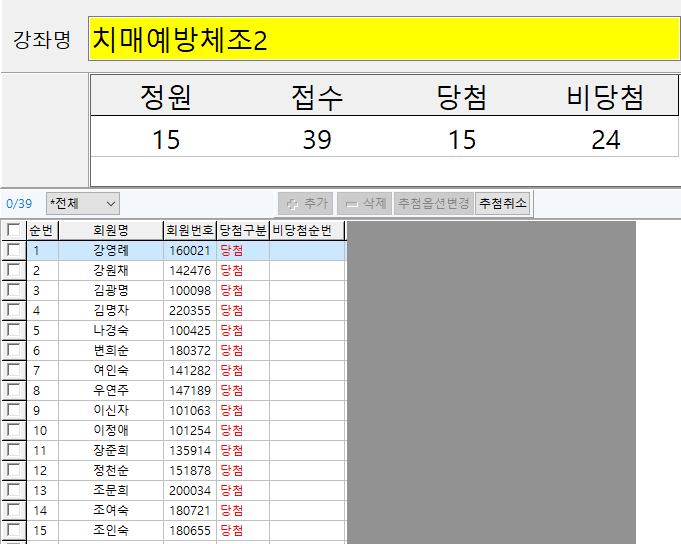Select member name 김광명
This screenshot has height=544, width=681.
(x=111, y=290)
